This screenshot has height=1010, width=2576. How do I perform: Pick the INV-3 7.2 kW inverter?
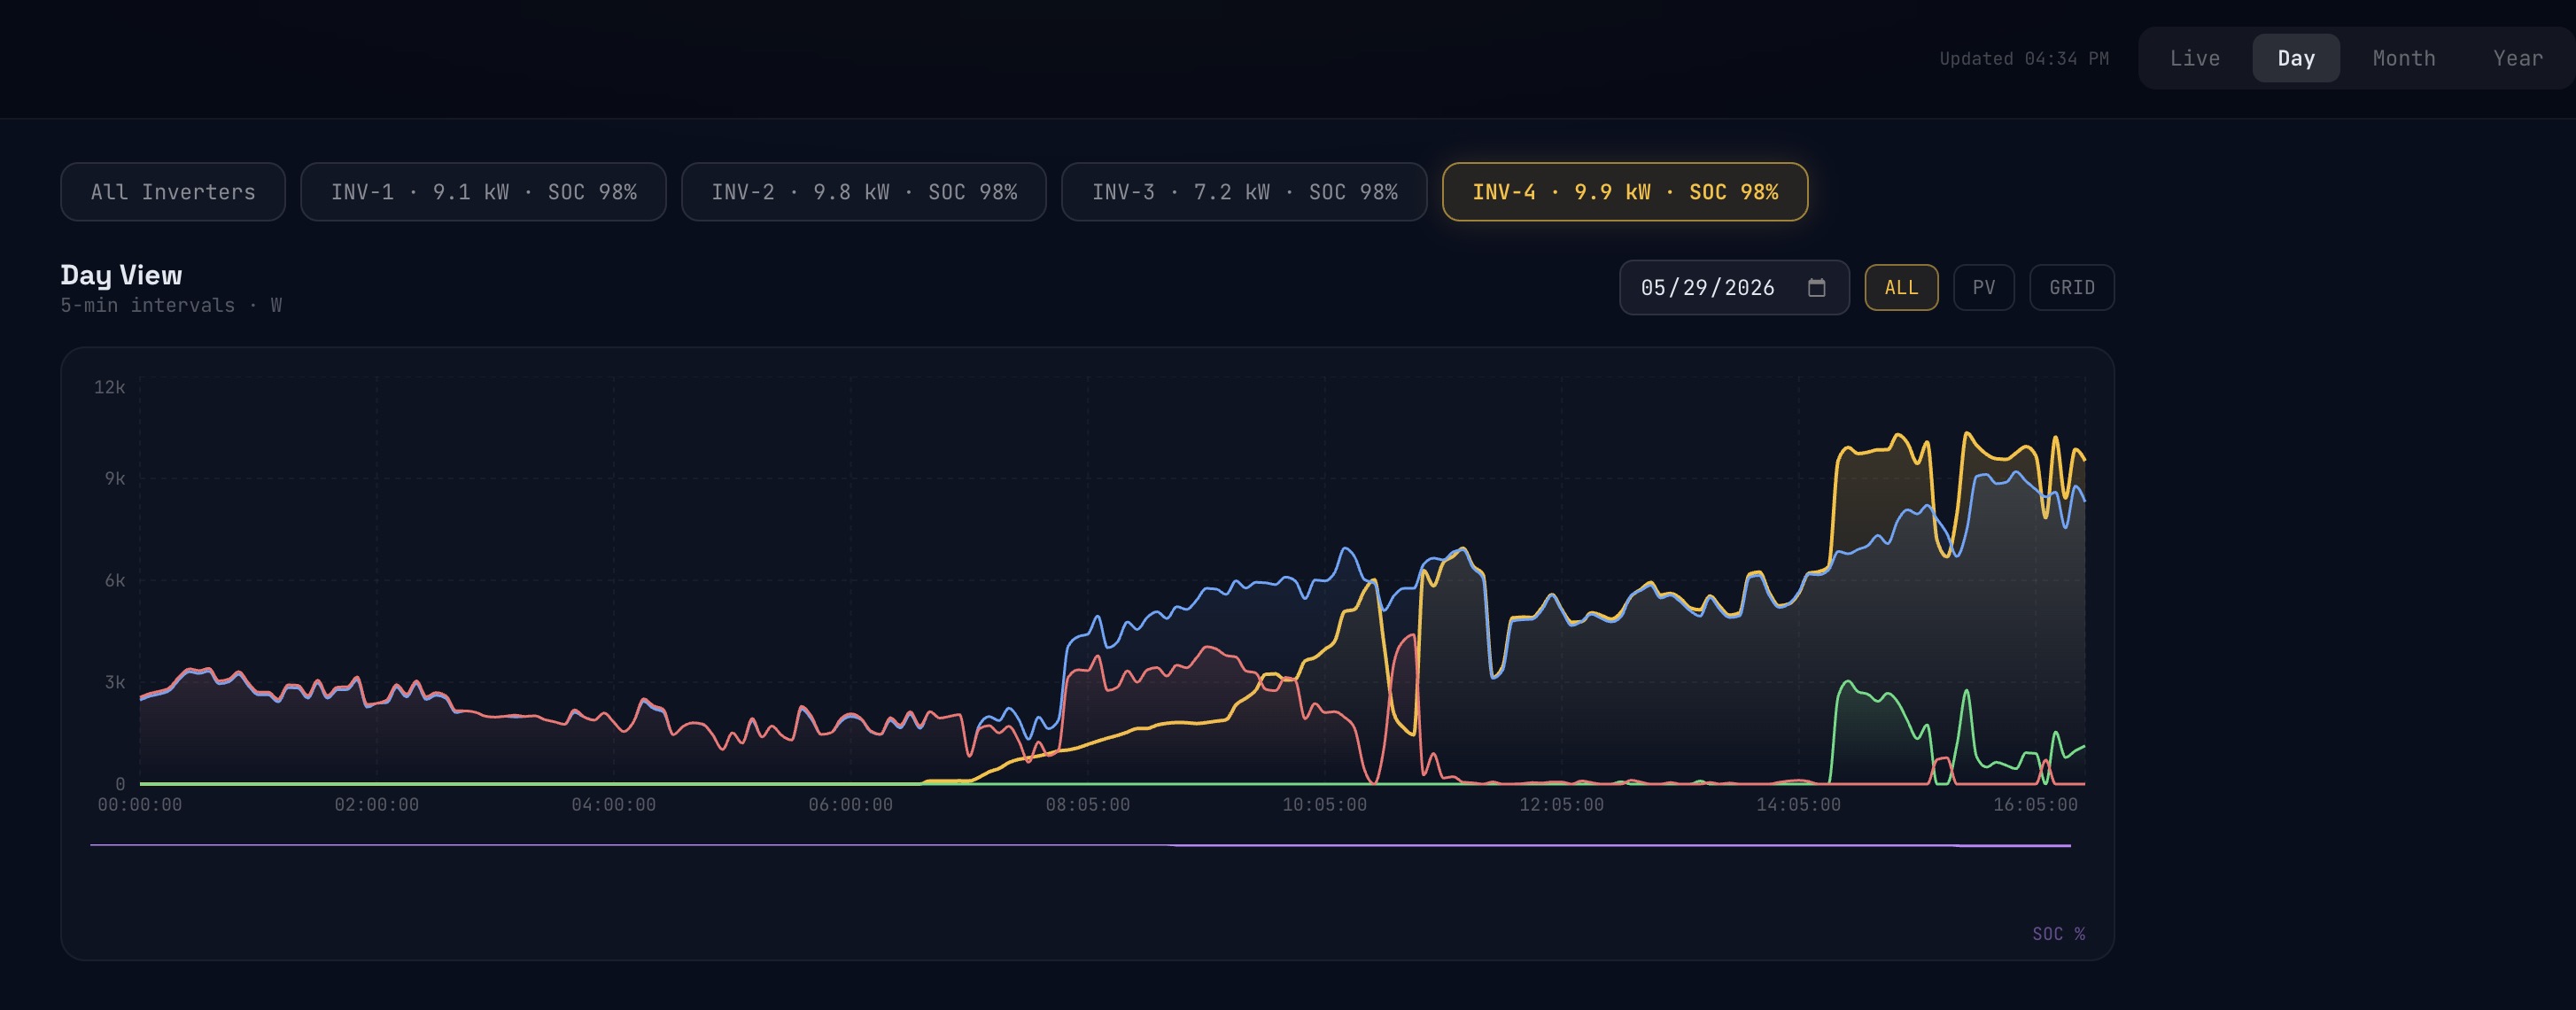click(x=1244, y=192)
